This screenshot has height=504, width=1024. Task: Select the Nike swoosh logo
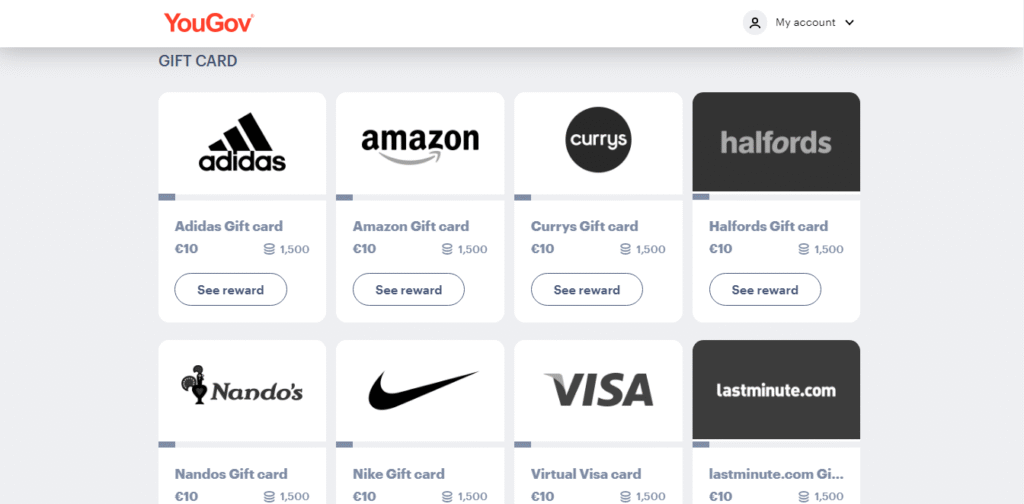(x=423, y=390)
